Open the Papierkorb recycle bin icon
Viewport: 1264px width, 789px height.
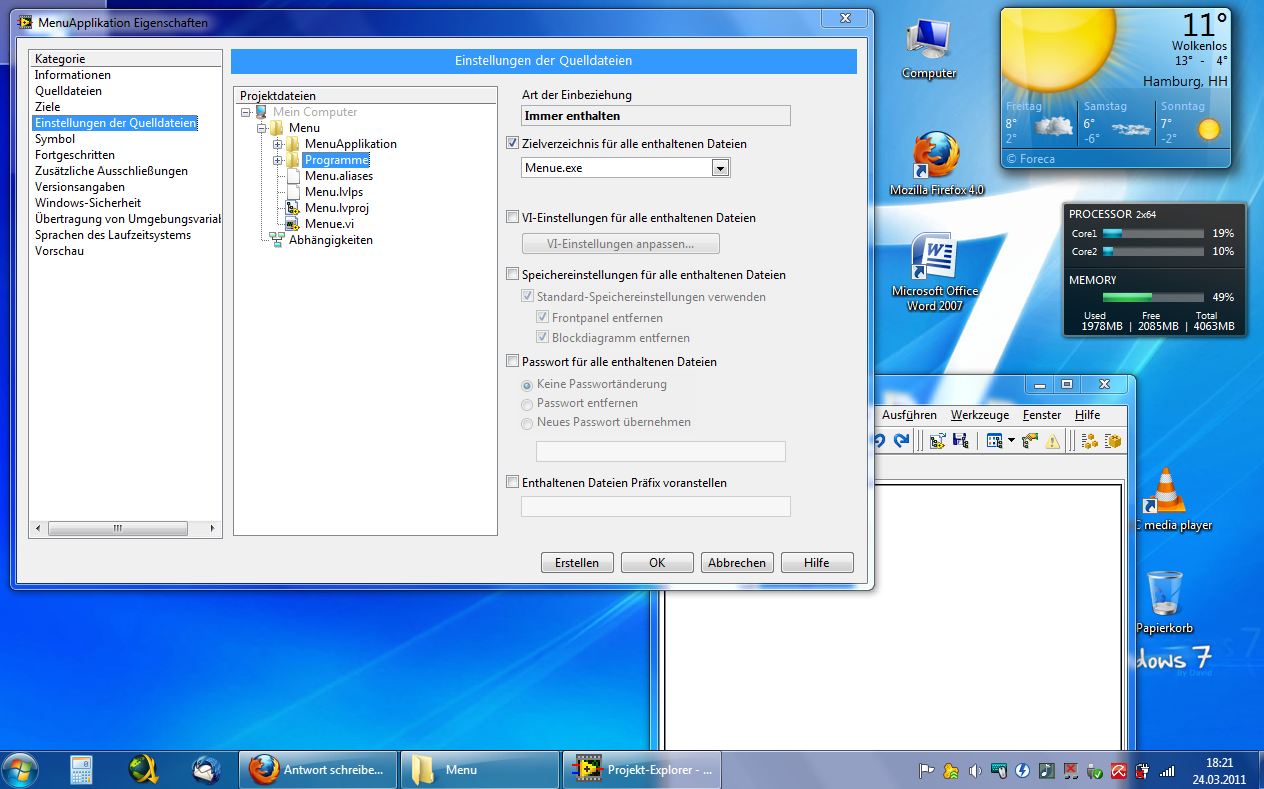(x=1165, y=602)
